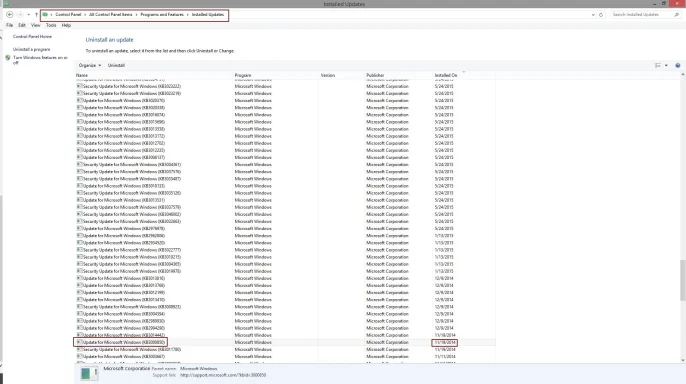Expand chevron after All Control Panel Items
The image size is (686, 384).
136,15
